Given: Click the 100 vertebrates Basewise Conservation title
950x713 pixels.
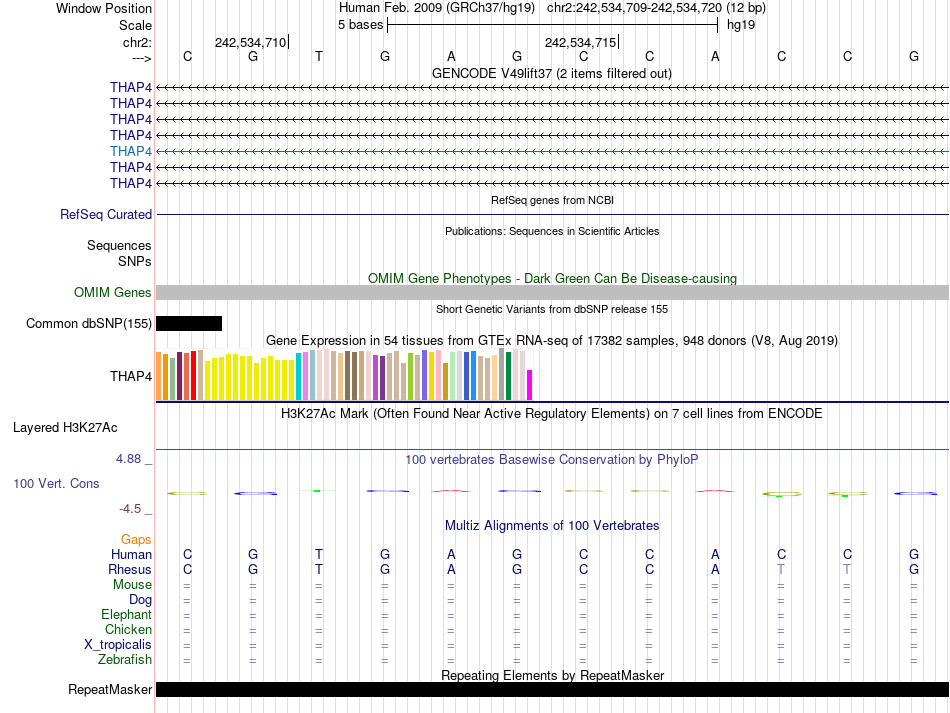Looking at the screenshot, I should 552,459.
